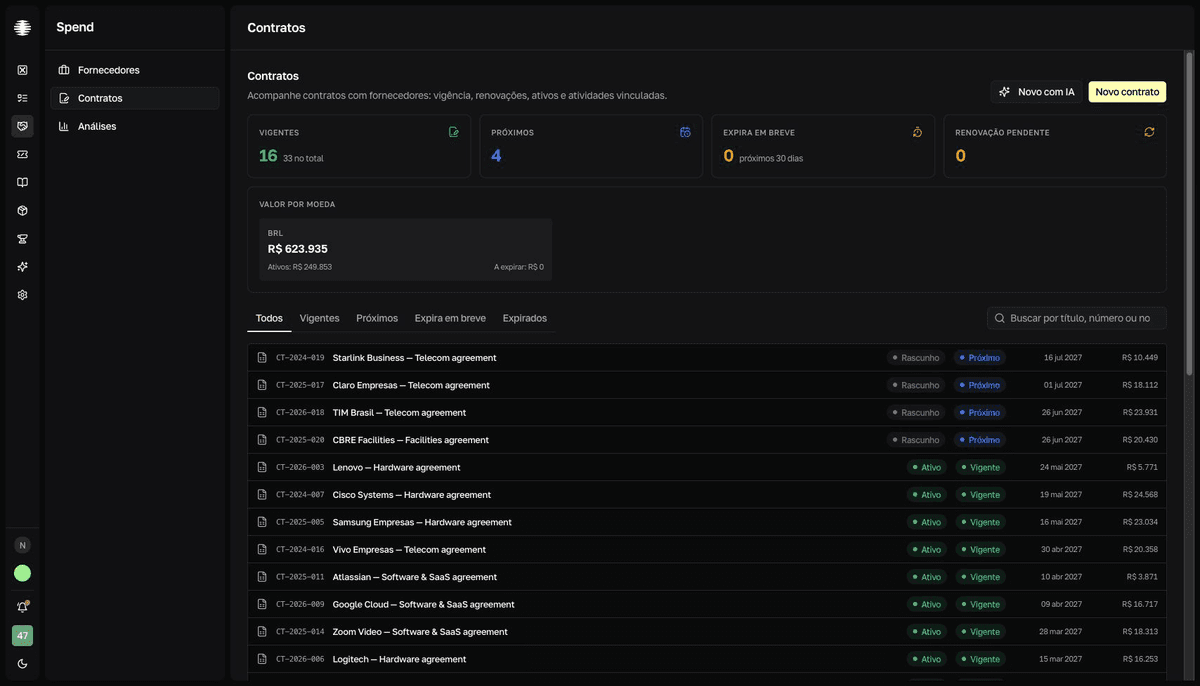This screenshot has height=686, width=1200.
Task: Click contract number CT-2025-005
Action: (300, 522)
